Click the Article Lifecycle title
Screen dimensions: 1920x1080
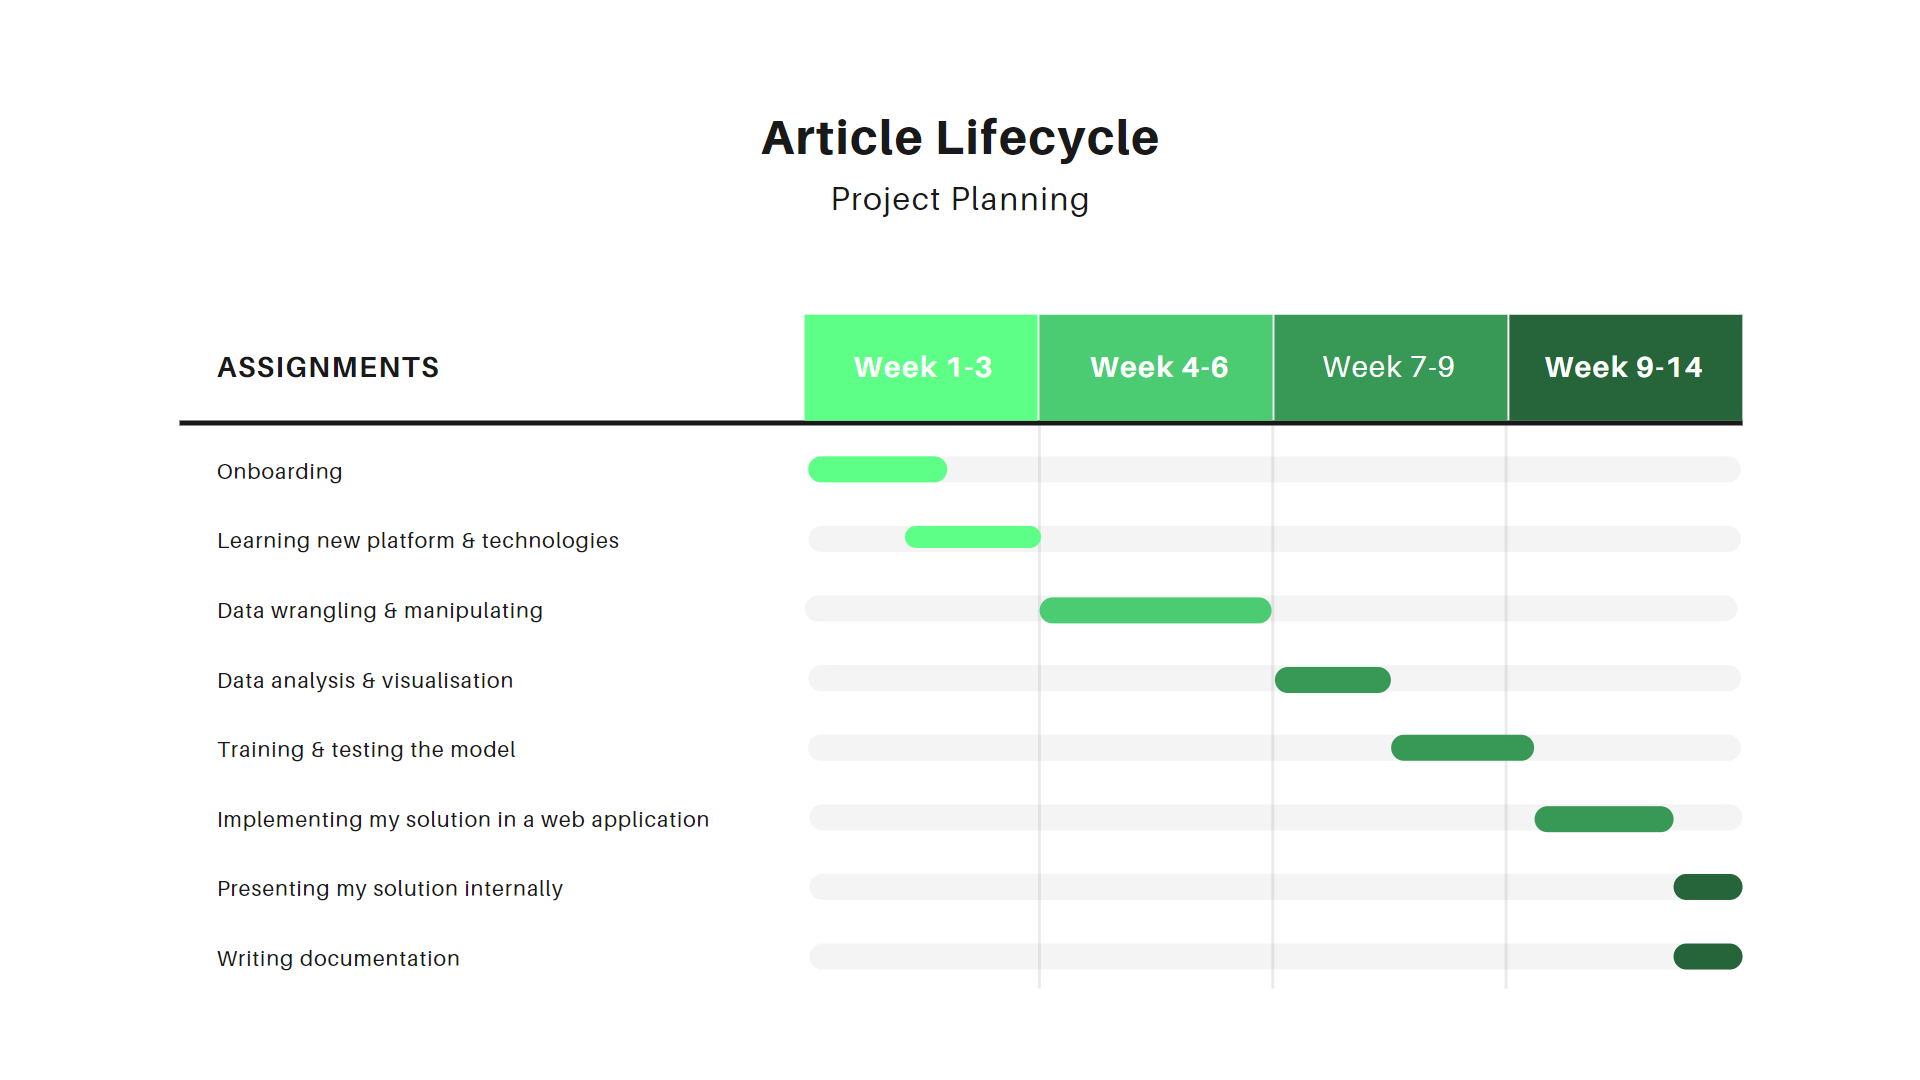960,138
